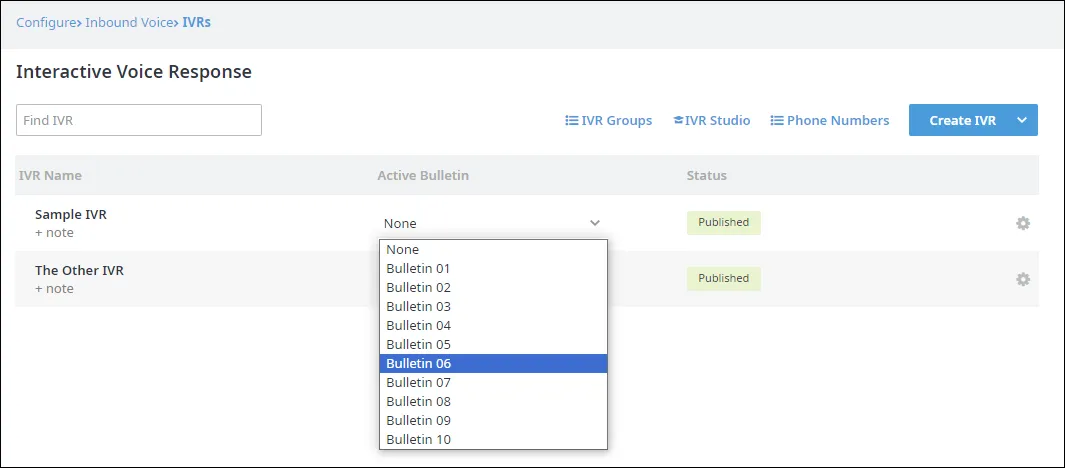Screen dimensions: 1065x468
Task: Open IVR Groups link
Action: pyautogui.click(x=609, y=120)
